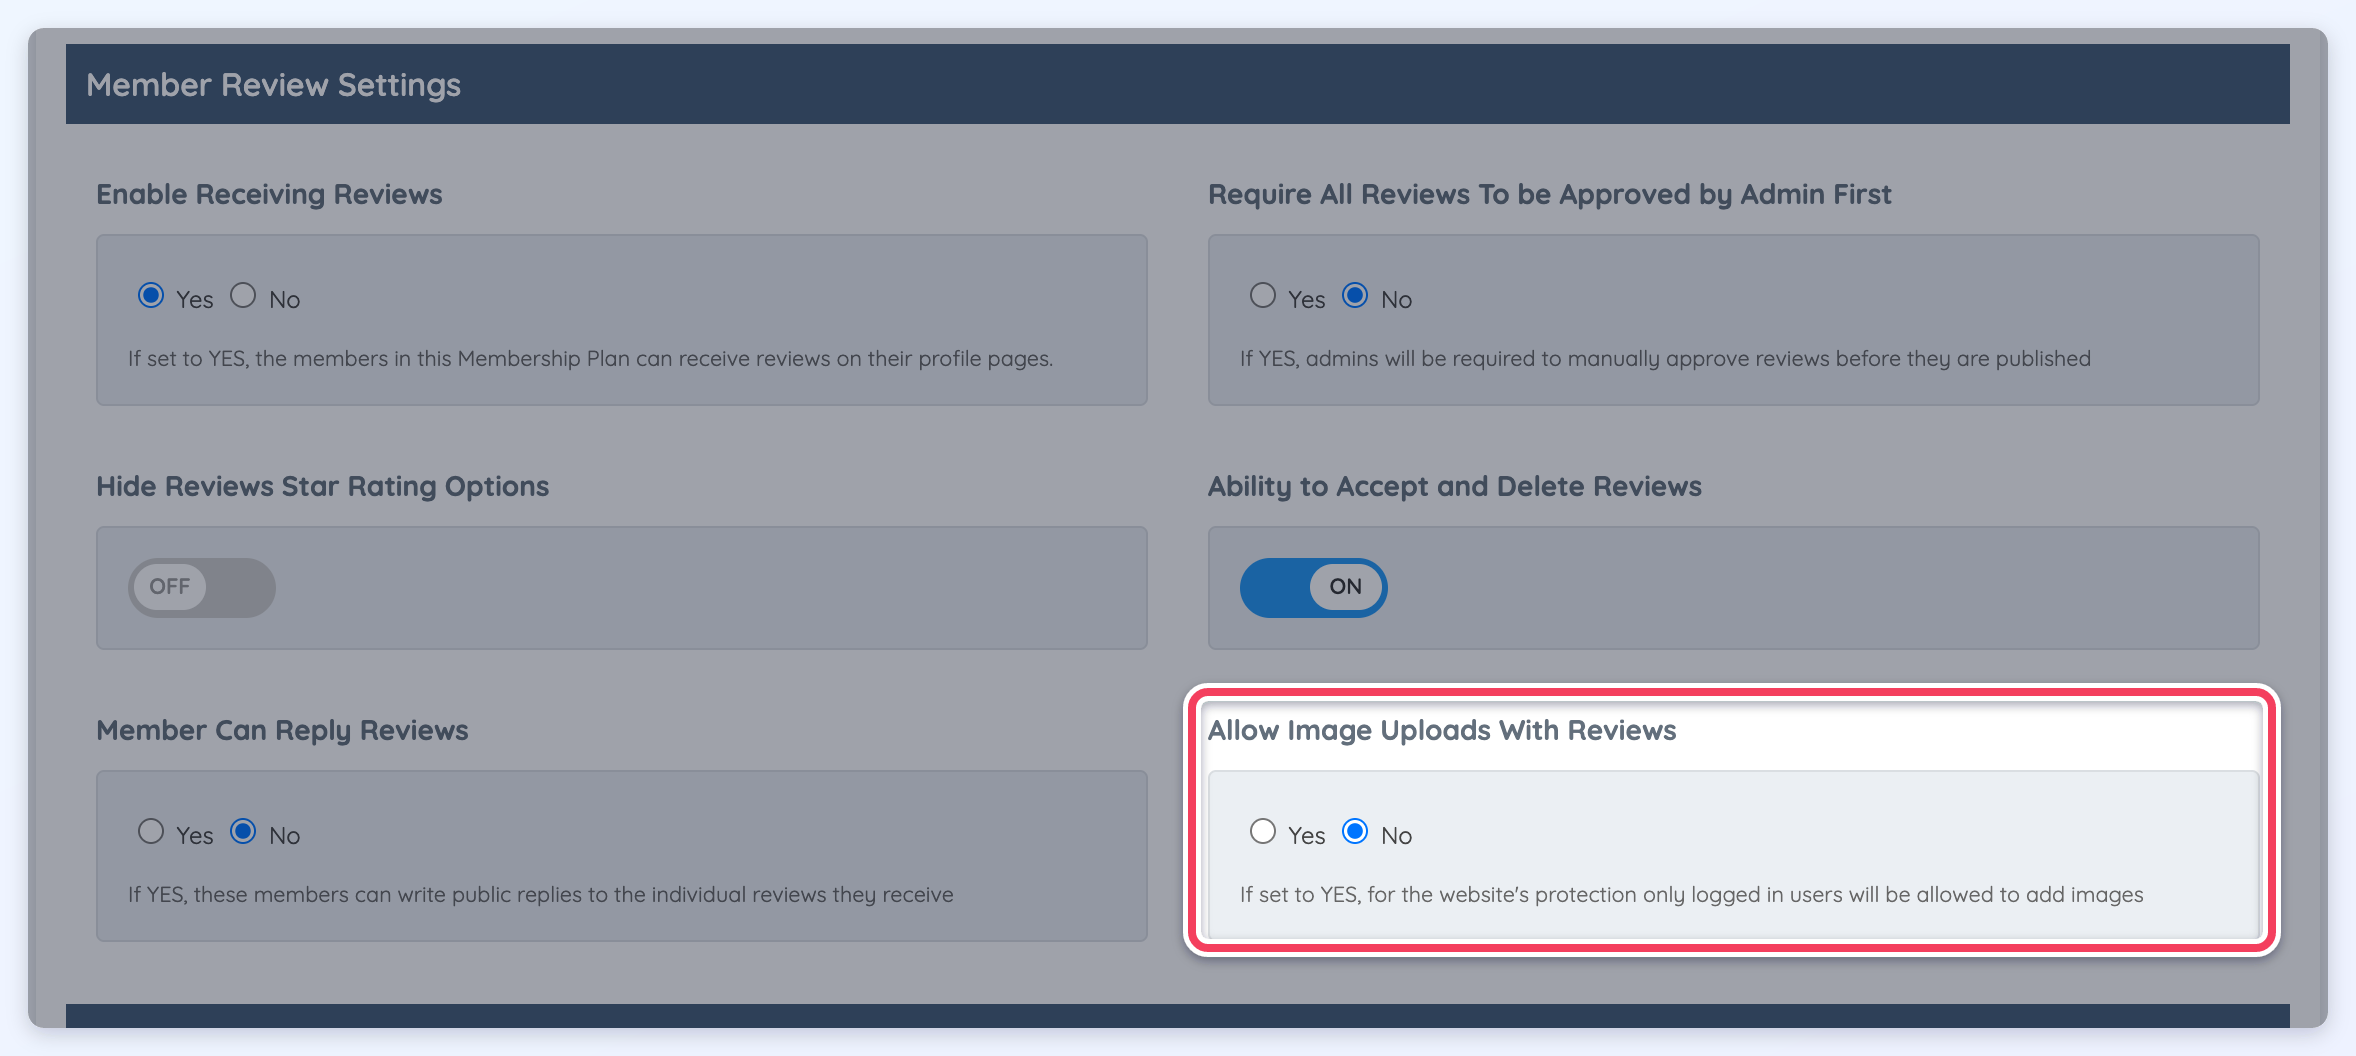
Task: Select No for Allow Image Uploads With Reviews
Action: pos(1355,832)
